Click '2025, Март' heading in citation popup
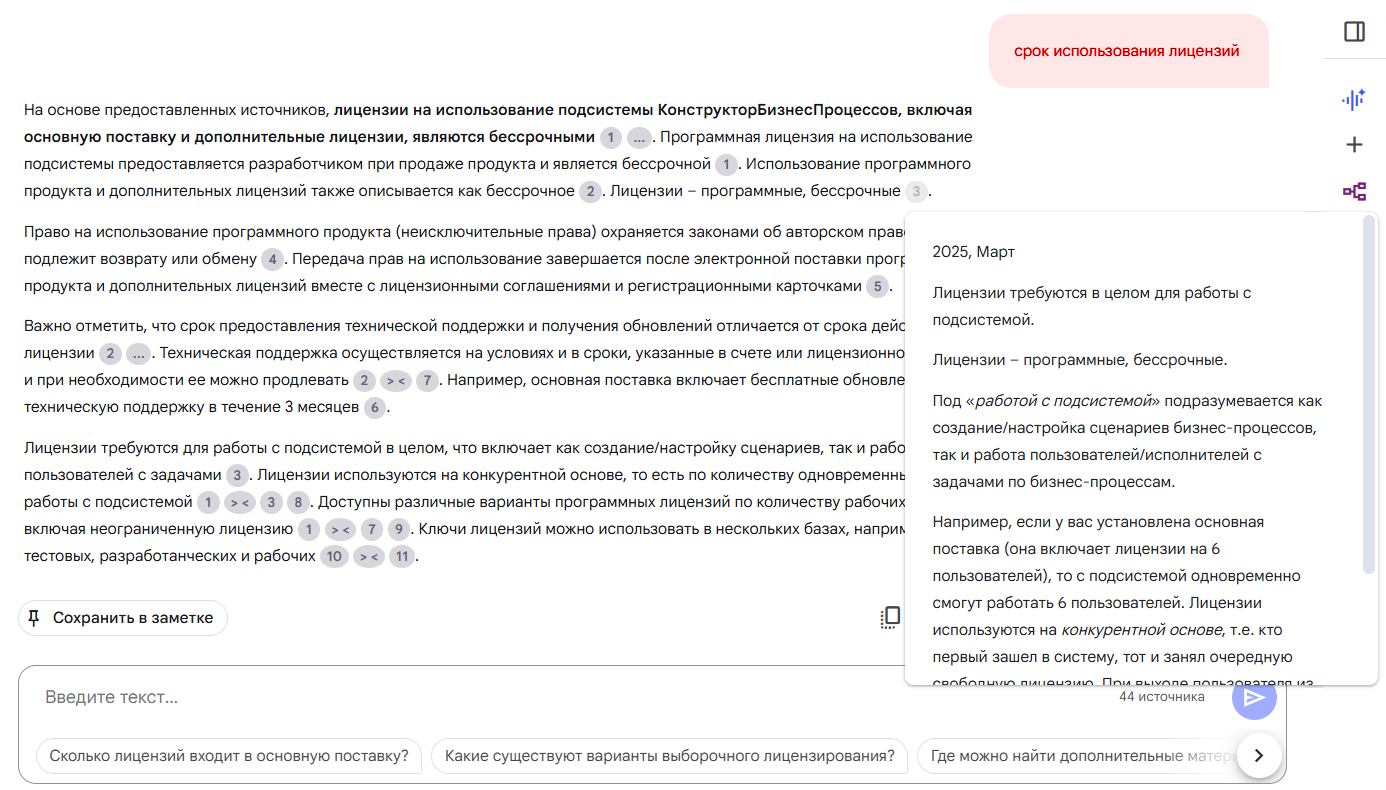Image resolution: width=1386 pixels, height=790 pixels. coord(974,252)
